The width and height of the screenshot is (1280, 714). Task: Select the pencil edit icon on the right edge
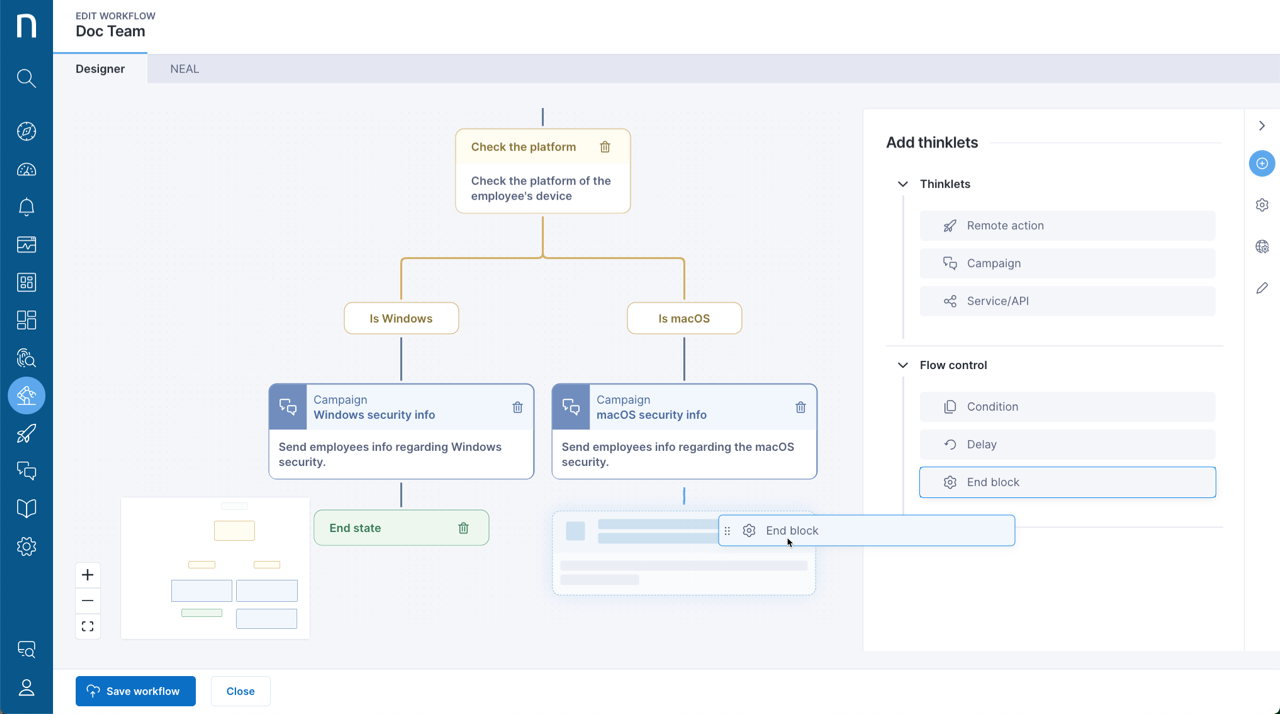pos(1261,288)
